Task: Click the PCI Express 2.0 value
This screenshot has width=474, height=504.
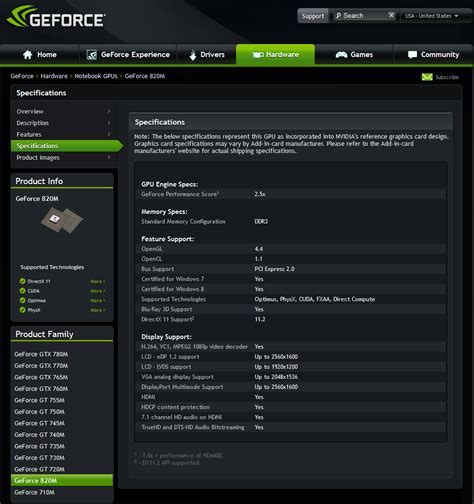Action: [274, 269]
